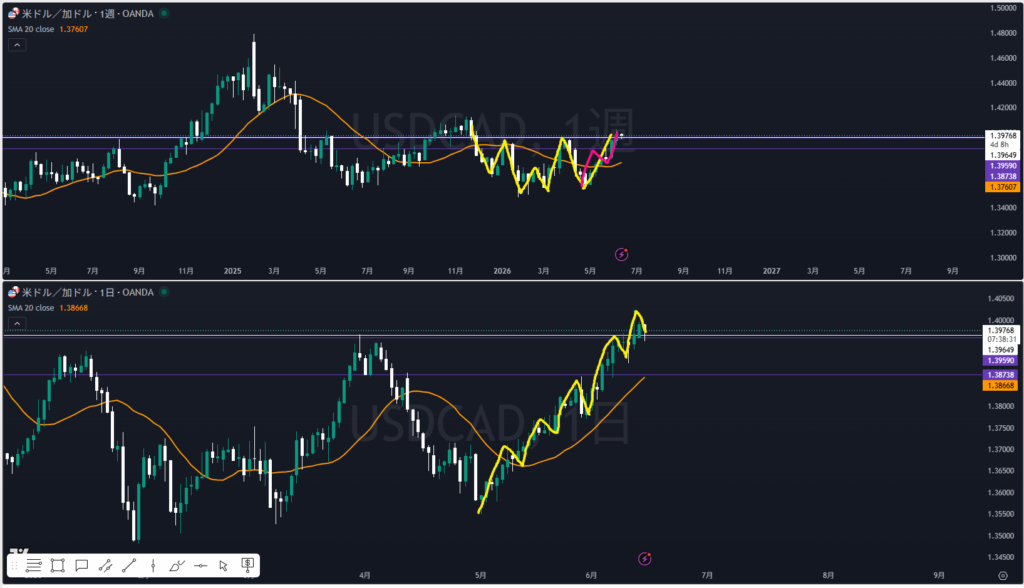Click the 4月 label on daily time axis
1024x588 pixels.
pos(364,576)
